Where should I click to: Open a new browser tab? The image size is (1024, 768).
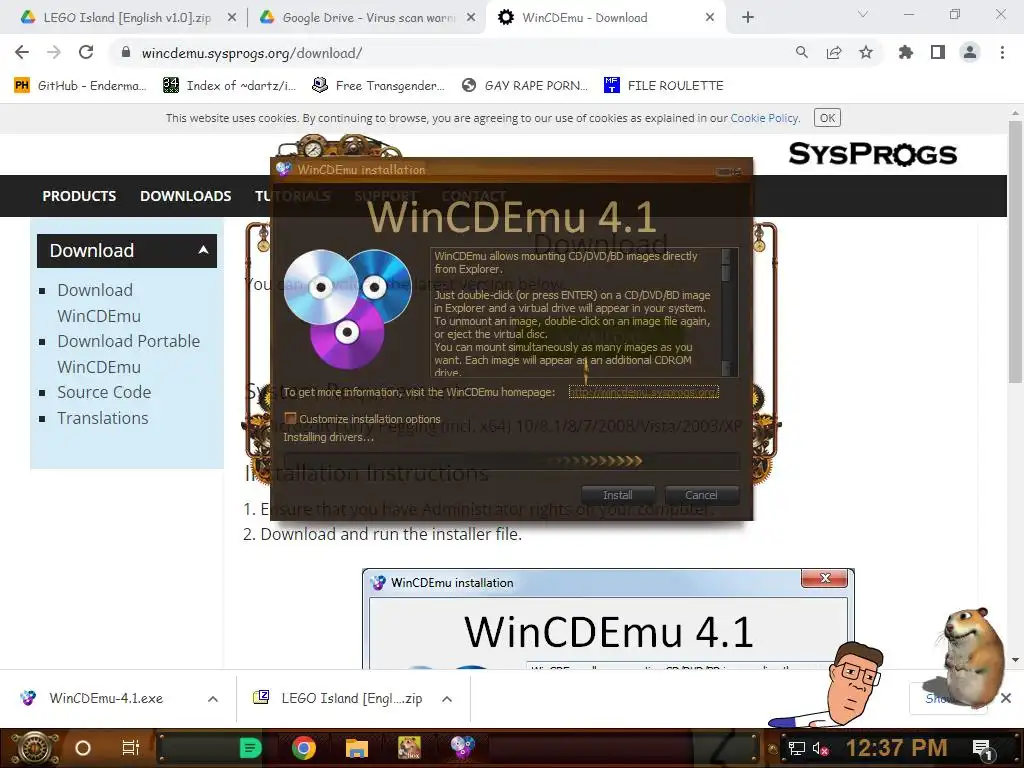[748, 18]
